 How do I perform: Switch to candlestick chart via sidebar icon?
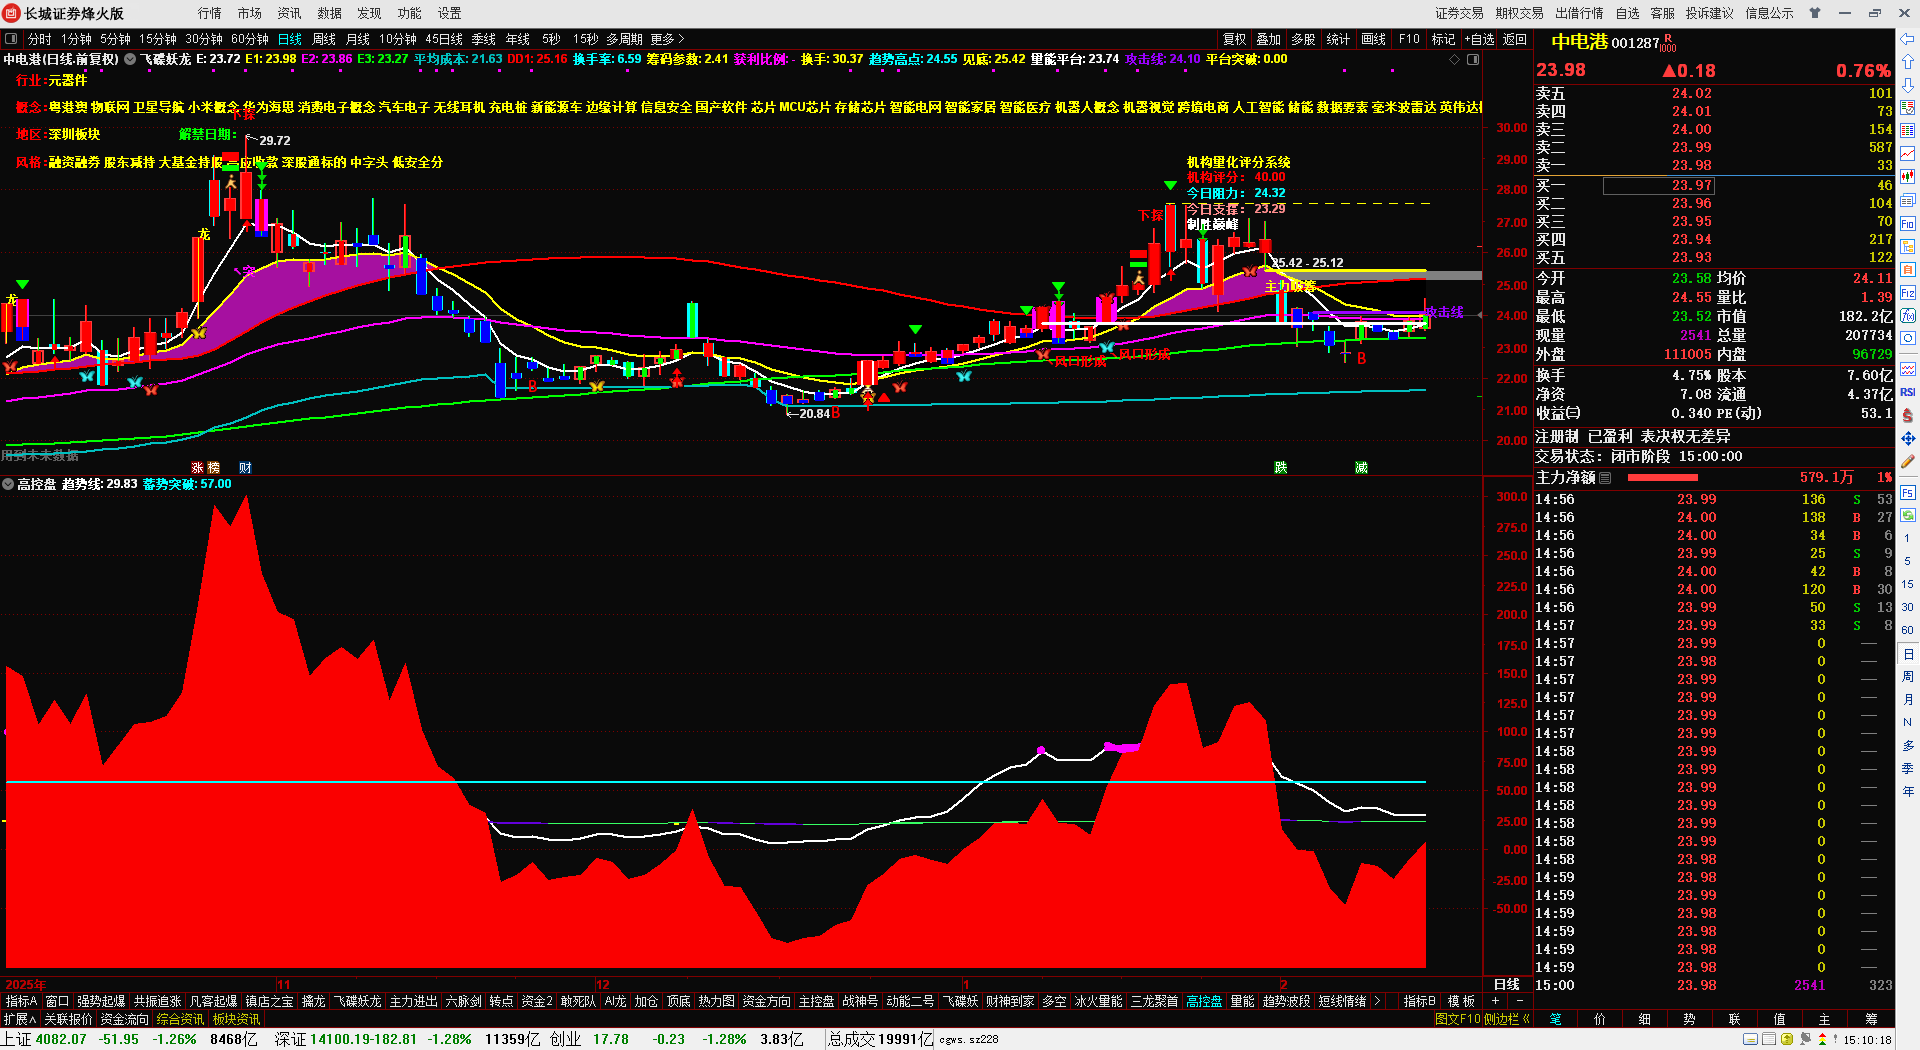point(1908,176)
